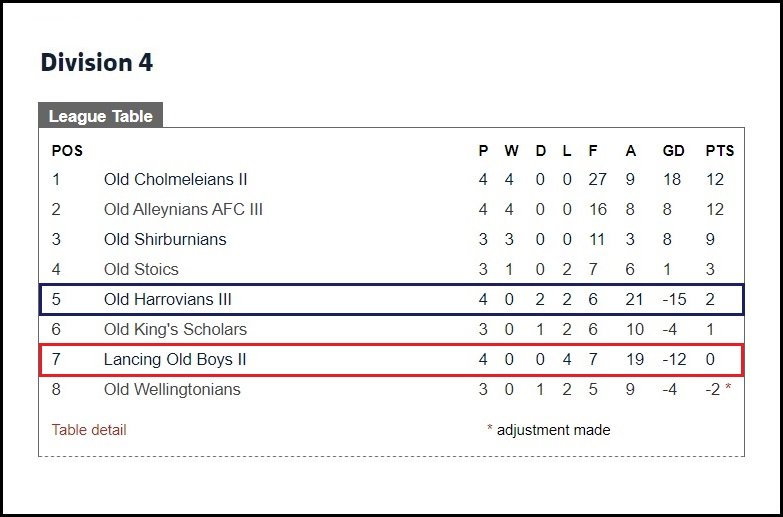Open Old Harrovians III team entry

tap(168, 299)
